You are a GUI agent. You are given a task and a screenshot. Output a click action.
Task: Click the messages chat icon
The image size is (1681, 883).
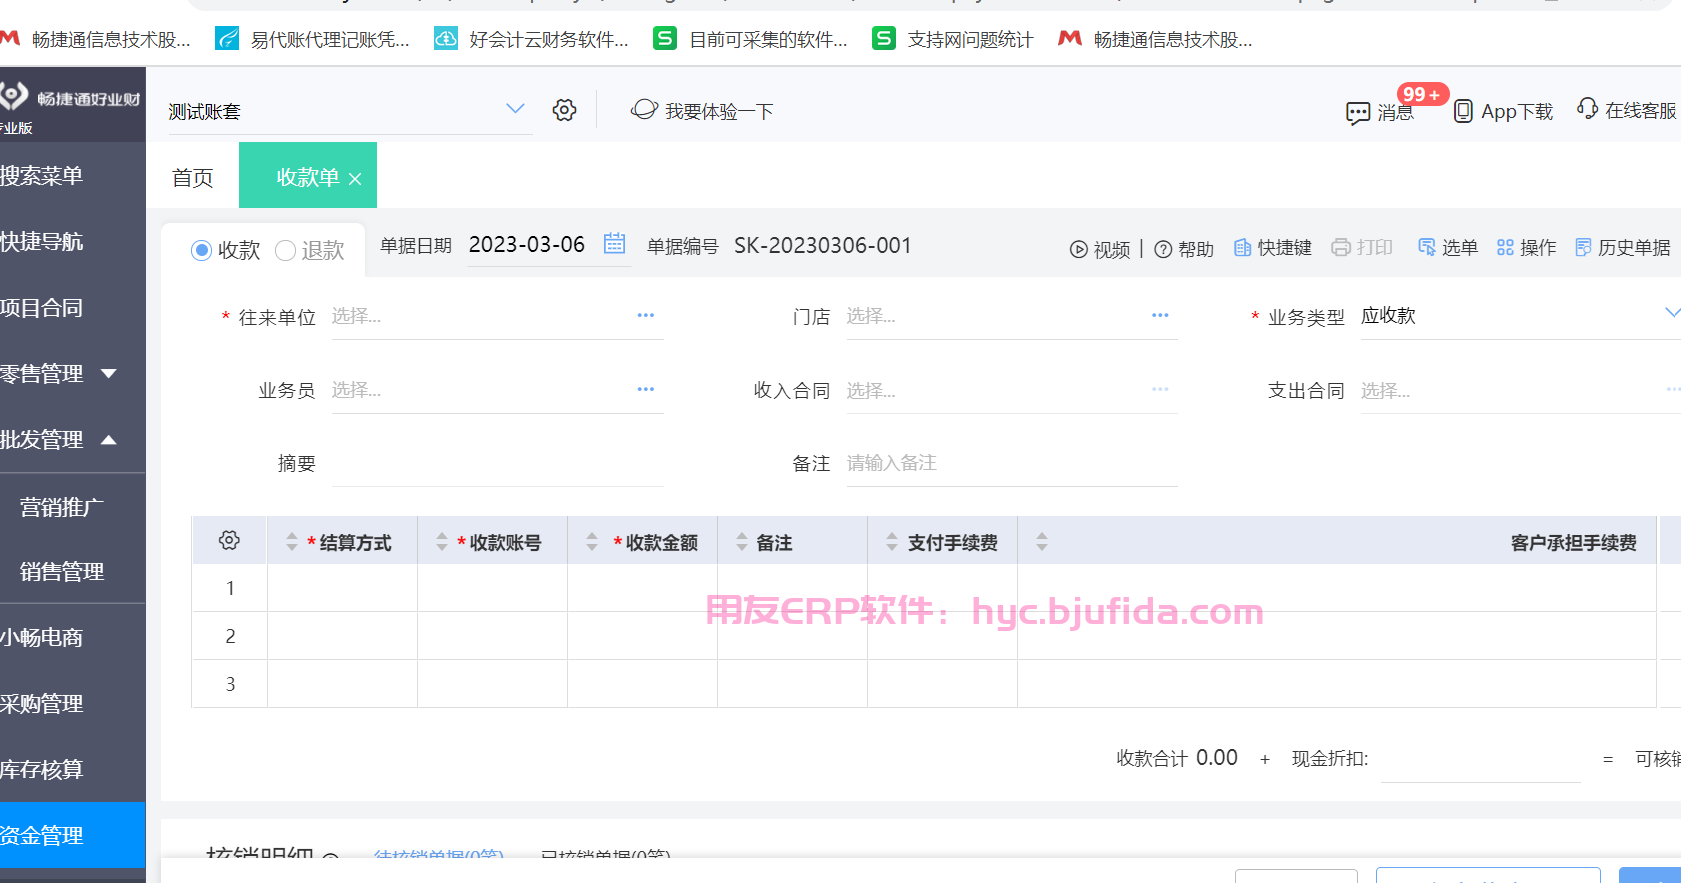(x=1358, y=112)
